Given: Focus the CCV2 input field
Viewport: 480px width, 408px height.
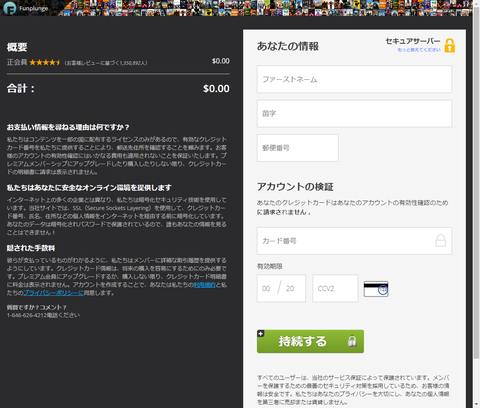Looking at the screenshot, I should point(335,288).
